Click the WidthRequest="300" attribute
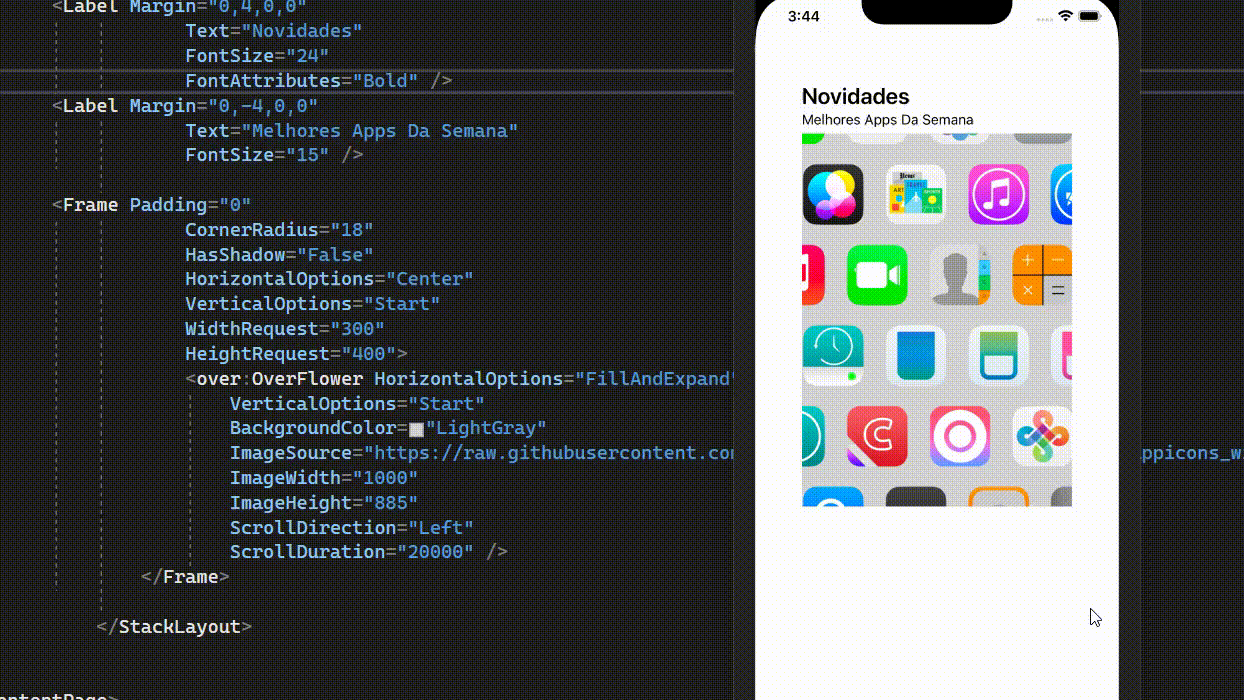Viewport: 1244px width, 700px height. click(285, 328)
